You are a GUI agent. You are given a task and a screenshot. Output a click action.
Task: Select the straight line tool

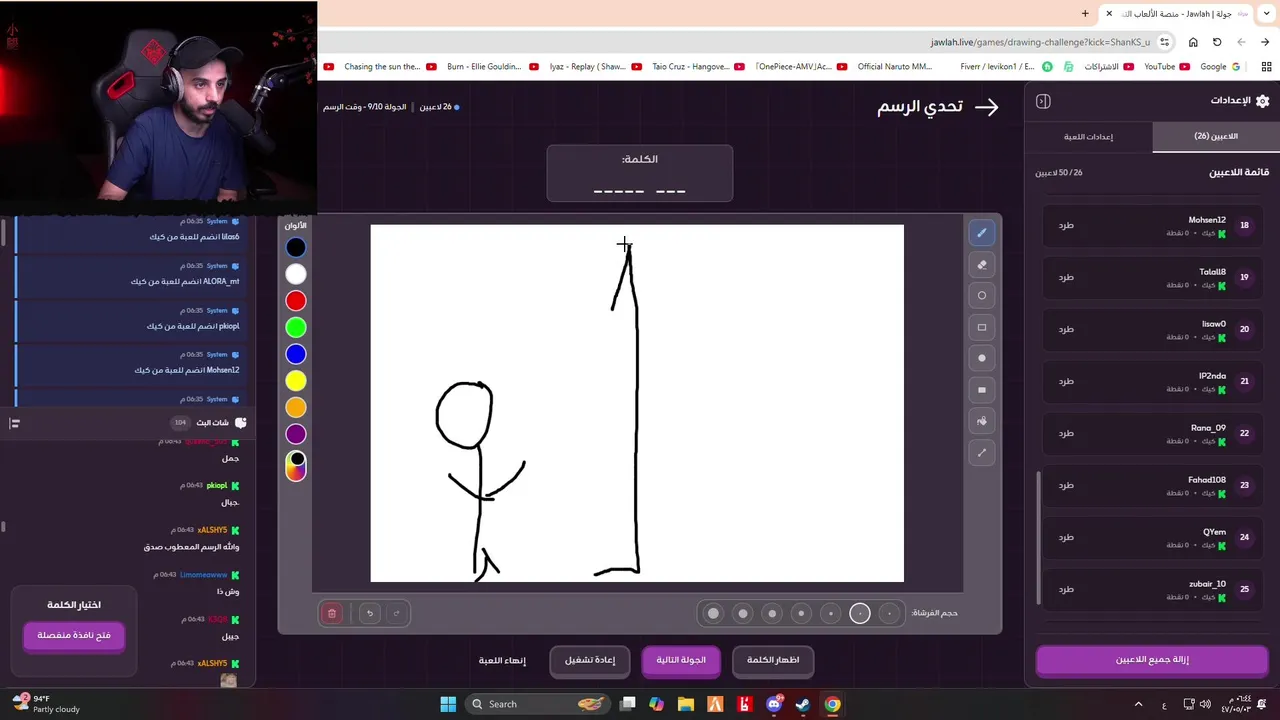[x=981, y=453]
